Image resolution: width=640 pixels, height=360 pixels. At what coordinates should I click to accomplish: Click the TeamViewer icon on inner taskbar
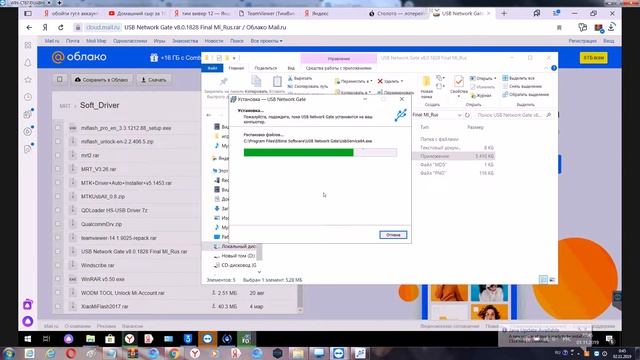pos(207,339)
